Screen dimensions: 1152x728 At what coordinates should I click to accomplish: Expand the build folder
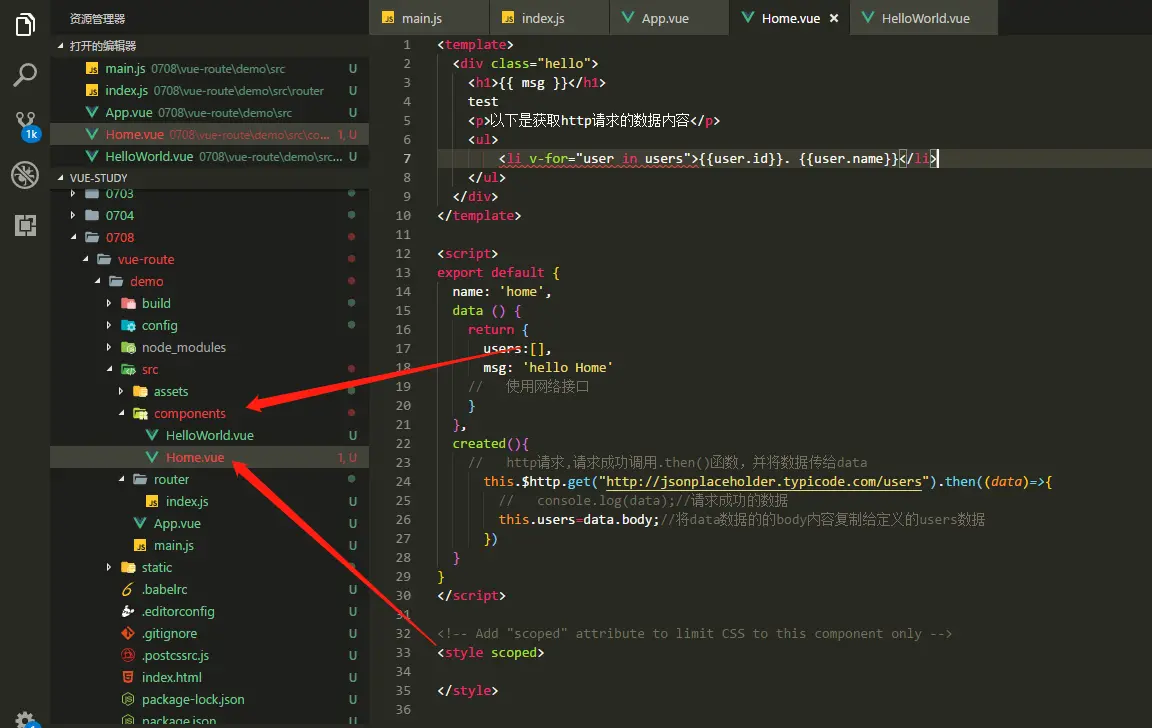[x=209, y=303]
